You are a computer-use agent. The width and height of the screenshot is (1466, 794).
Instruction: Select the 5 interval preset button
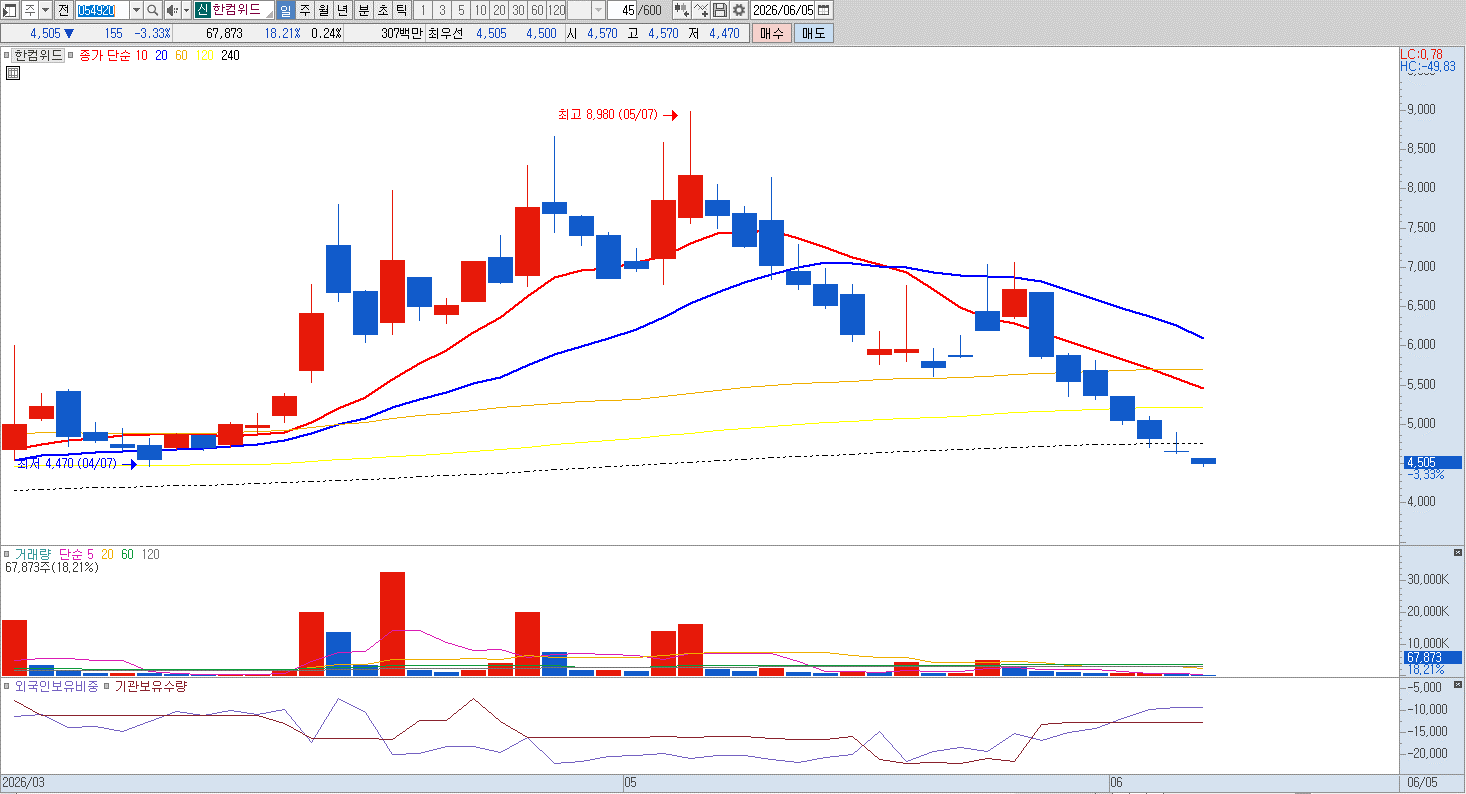click(x=460, y=10)
